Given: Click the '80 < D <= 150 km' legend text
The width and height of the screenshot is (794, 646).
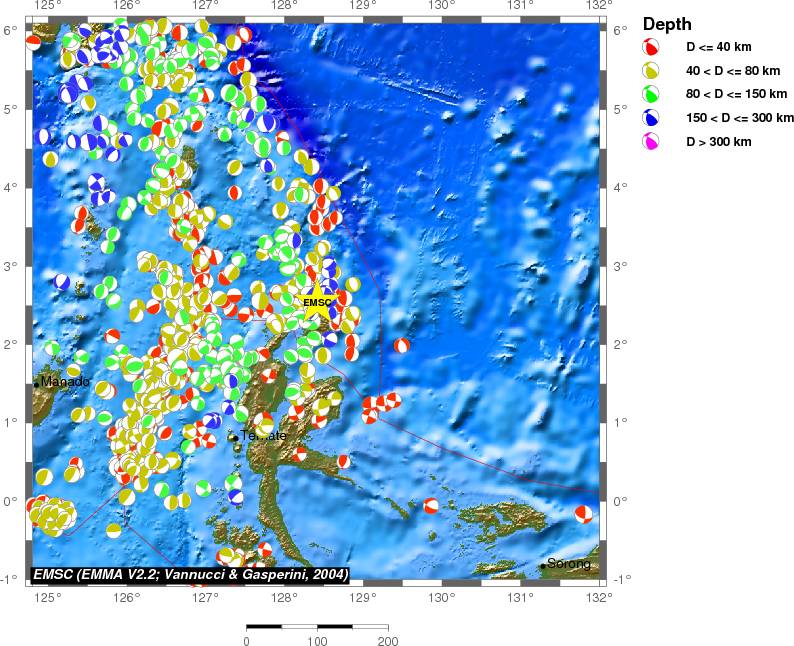Looking at the screenshot, I should coord(736,94).
